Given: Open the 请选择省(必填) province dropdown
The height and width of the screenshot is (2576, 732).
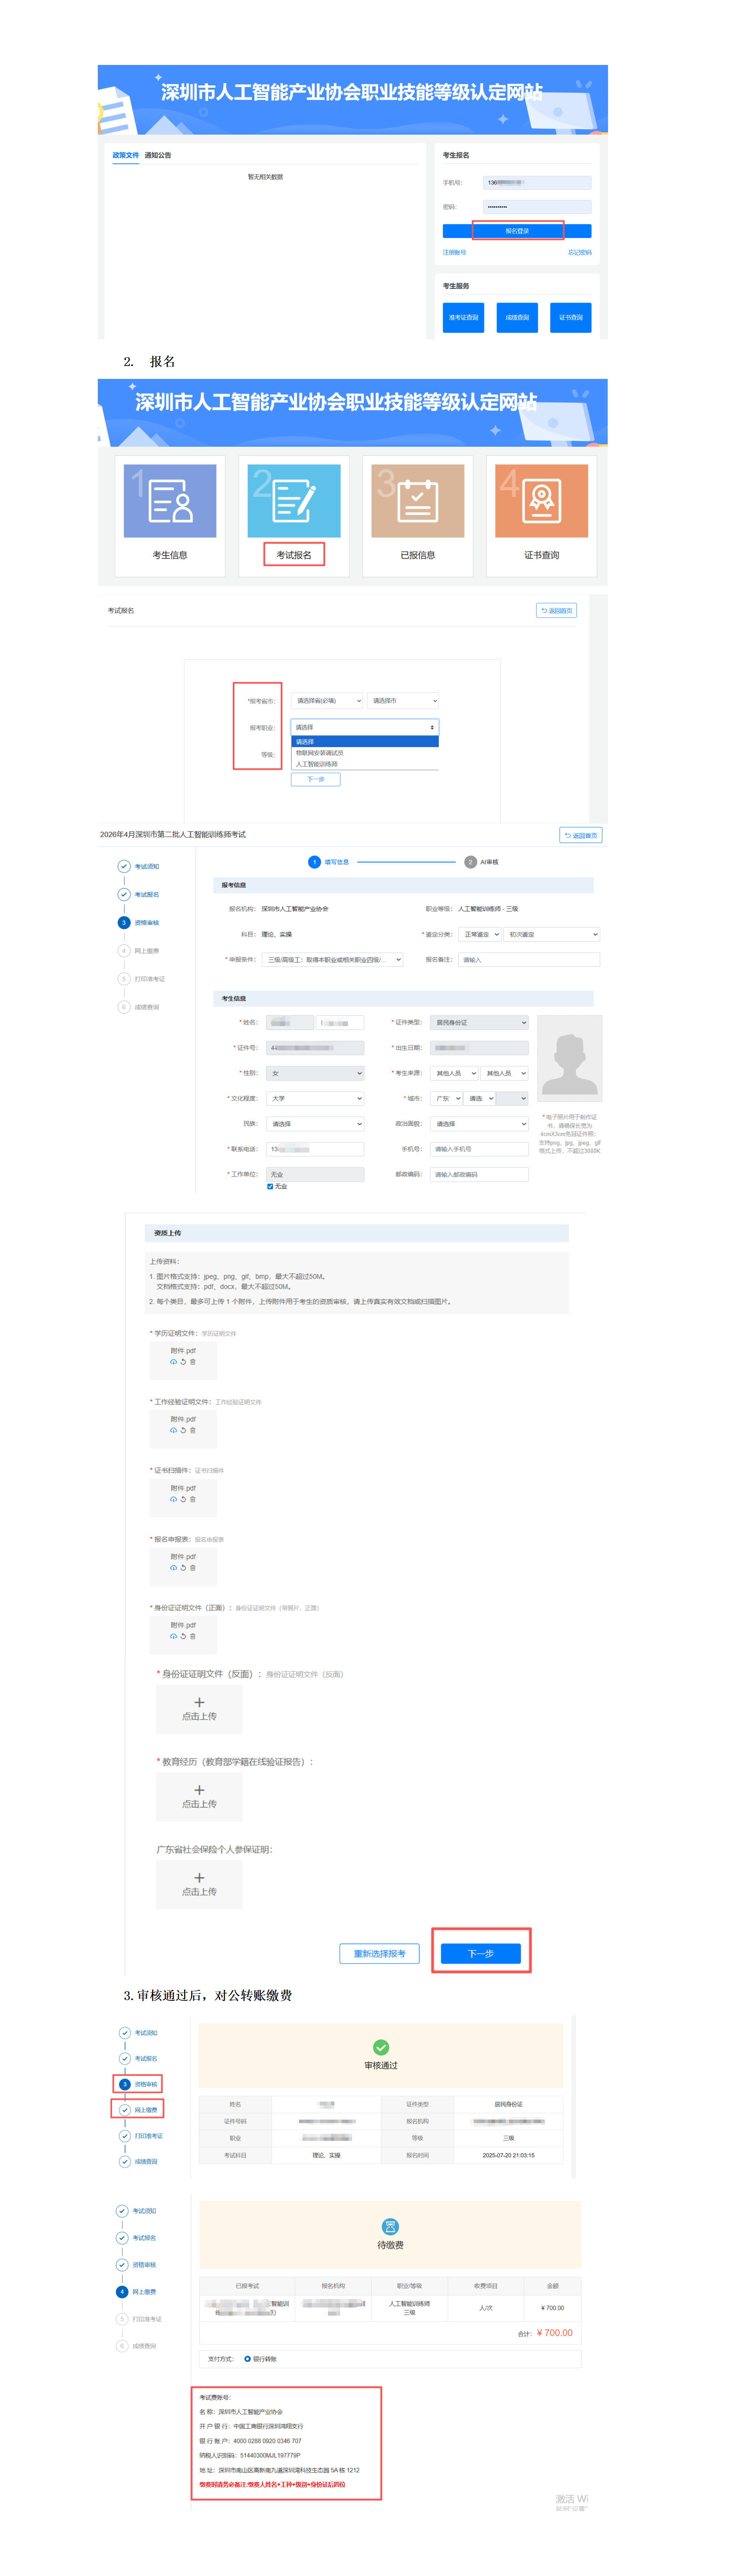Looking at the screenshot, I should tap(327, 701).
